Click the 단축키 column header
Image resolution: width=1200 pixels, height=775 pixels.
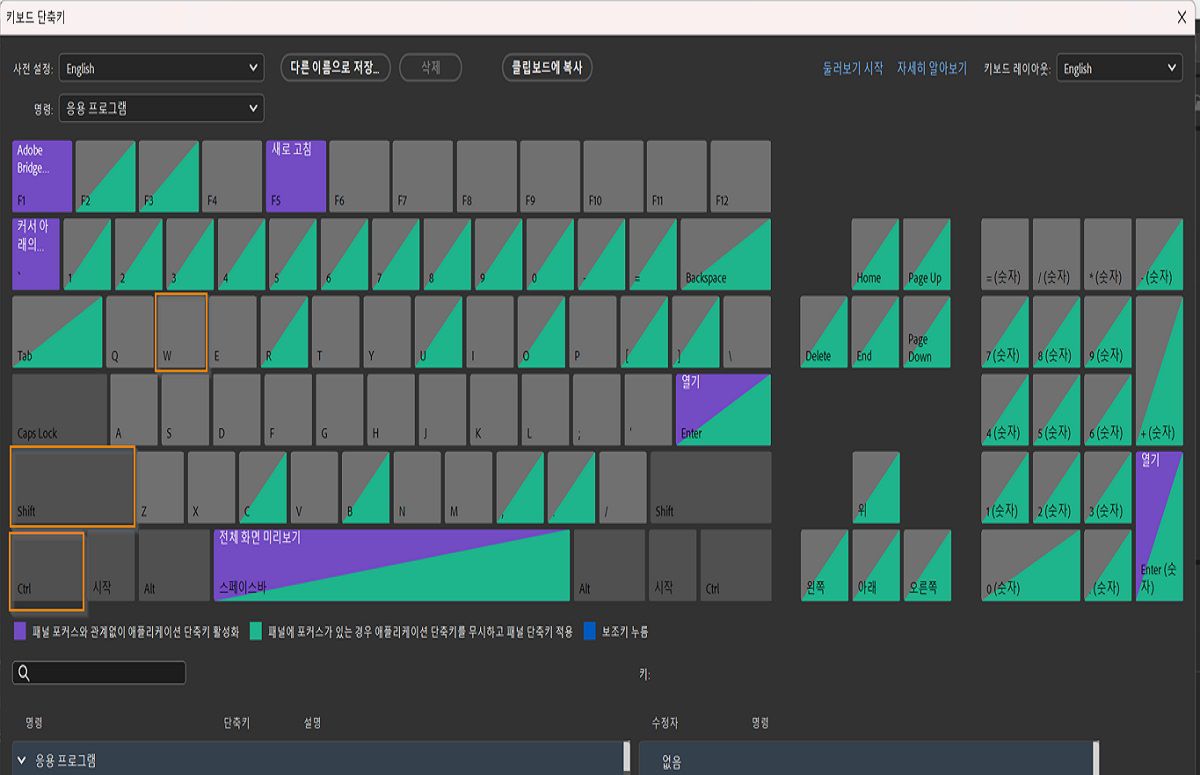click(x=237, y=722)
